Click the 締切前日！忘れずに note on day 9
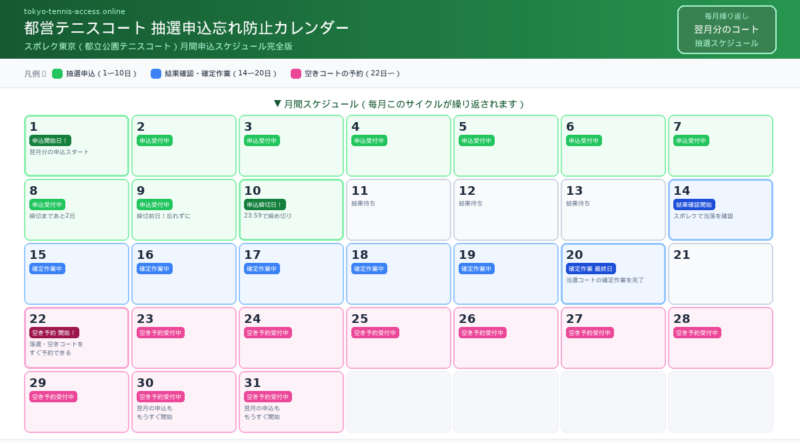This screenshot has height=443, width=800. pos(163,216)
